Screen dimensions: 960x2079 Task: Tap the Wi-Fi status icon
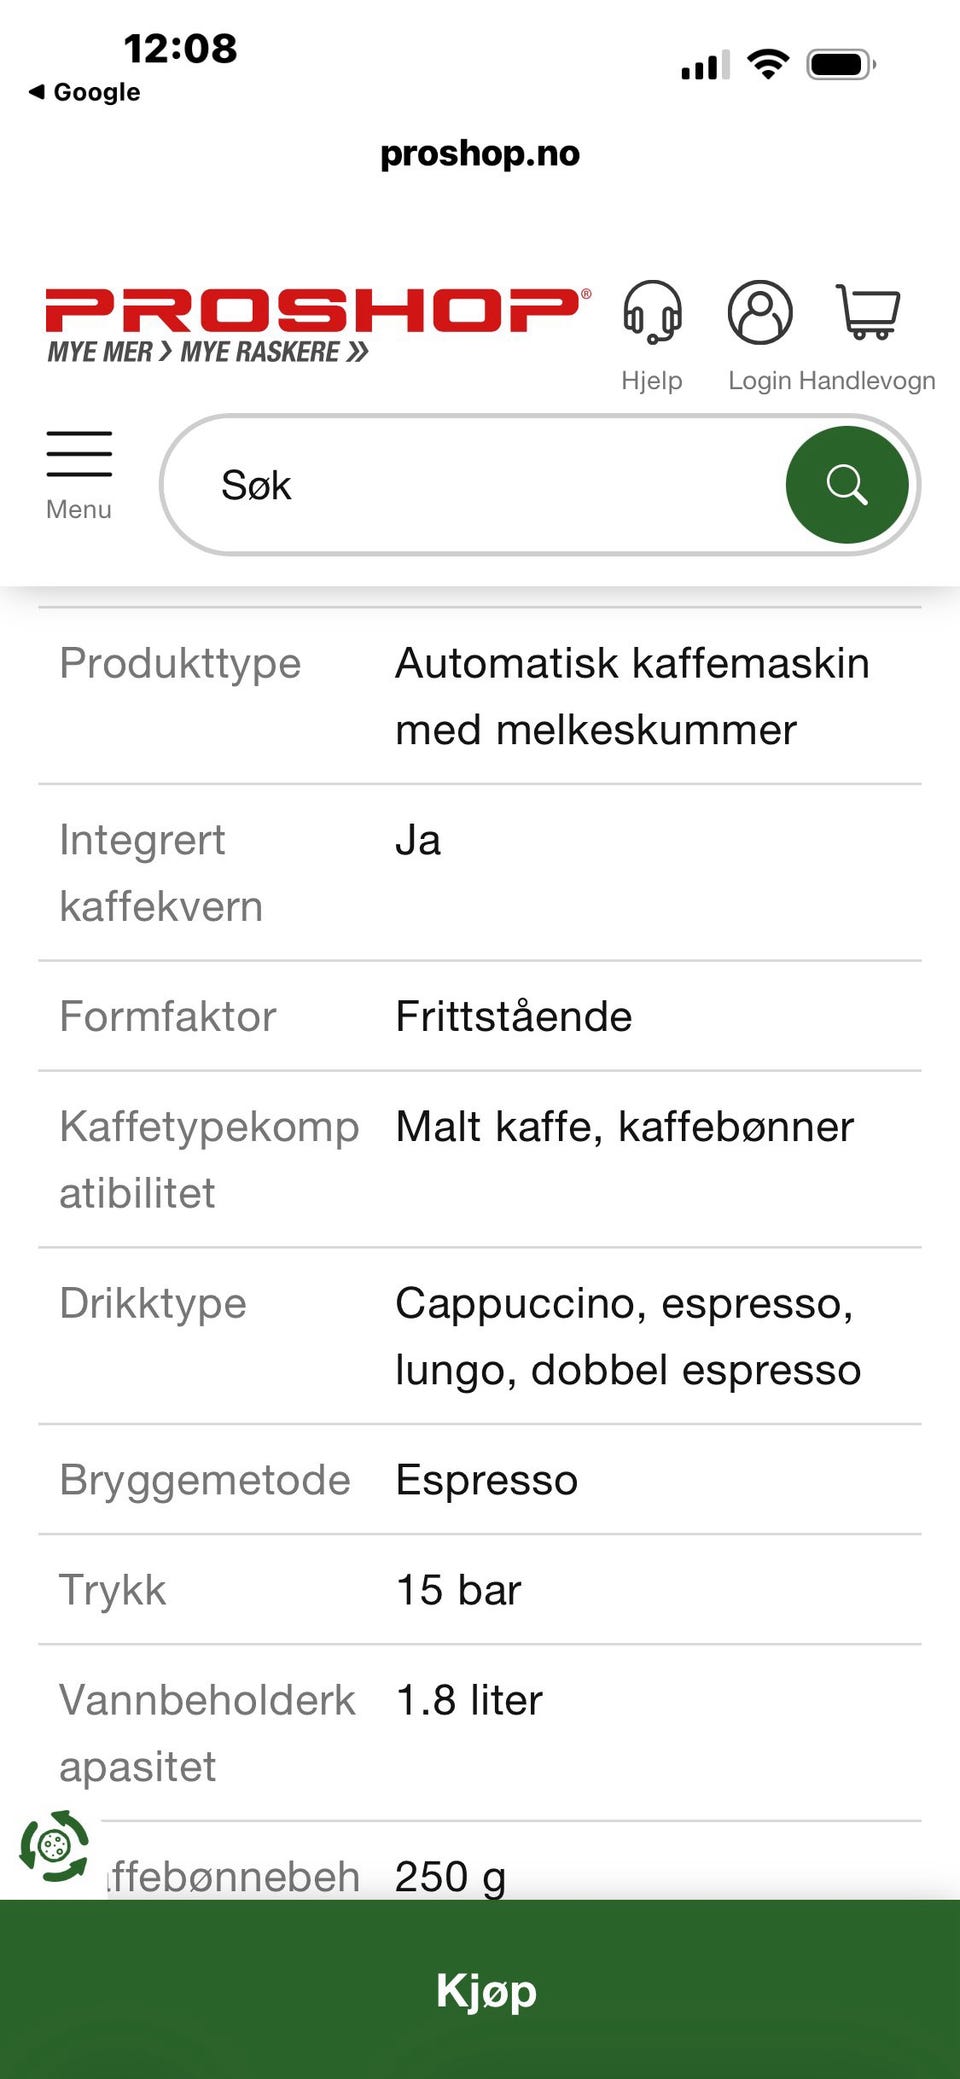768,65
